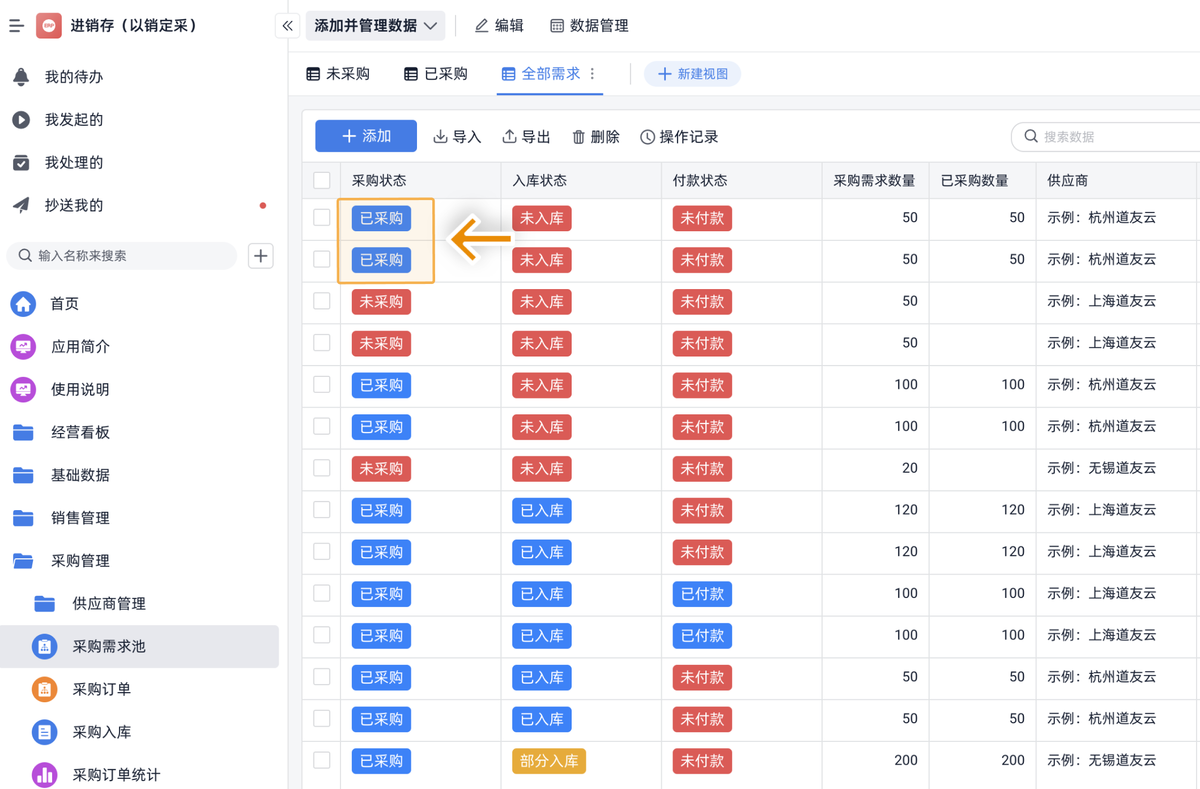Click the 导出 export icon

[509, 137]
